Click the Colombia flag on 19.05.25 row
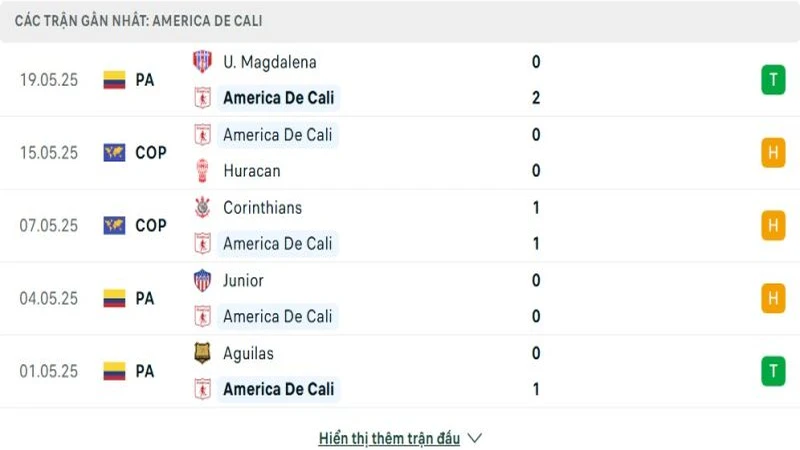Screen dimensions: 800x450 point(114,80)
